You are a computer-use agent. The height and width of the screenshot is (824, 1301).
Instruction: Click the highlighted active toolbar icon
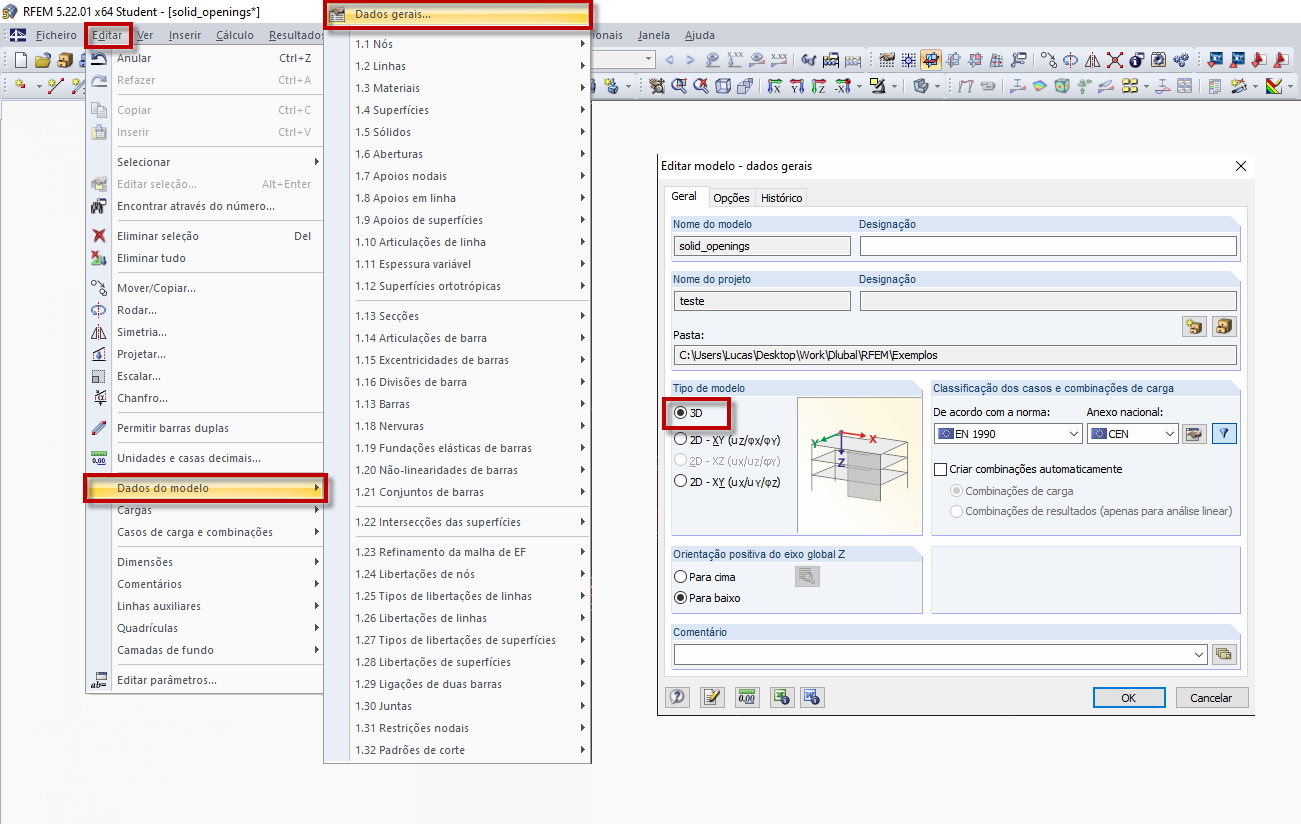(931, 60)
